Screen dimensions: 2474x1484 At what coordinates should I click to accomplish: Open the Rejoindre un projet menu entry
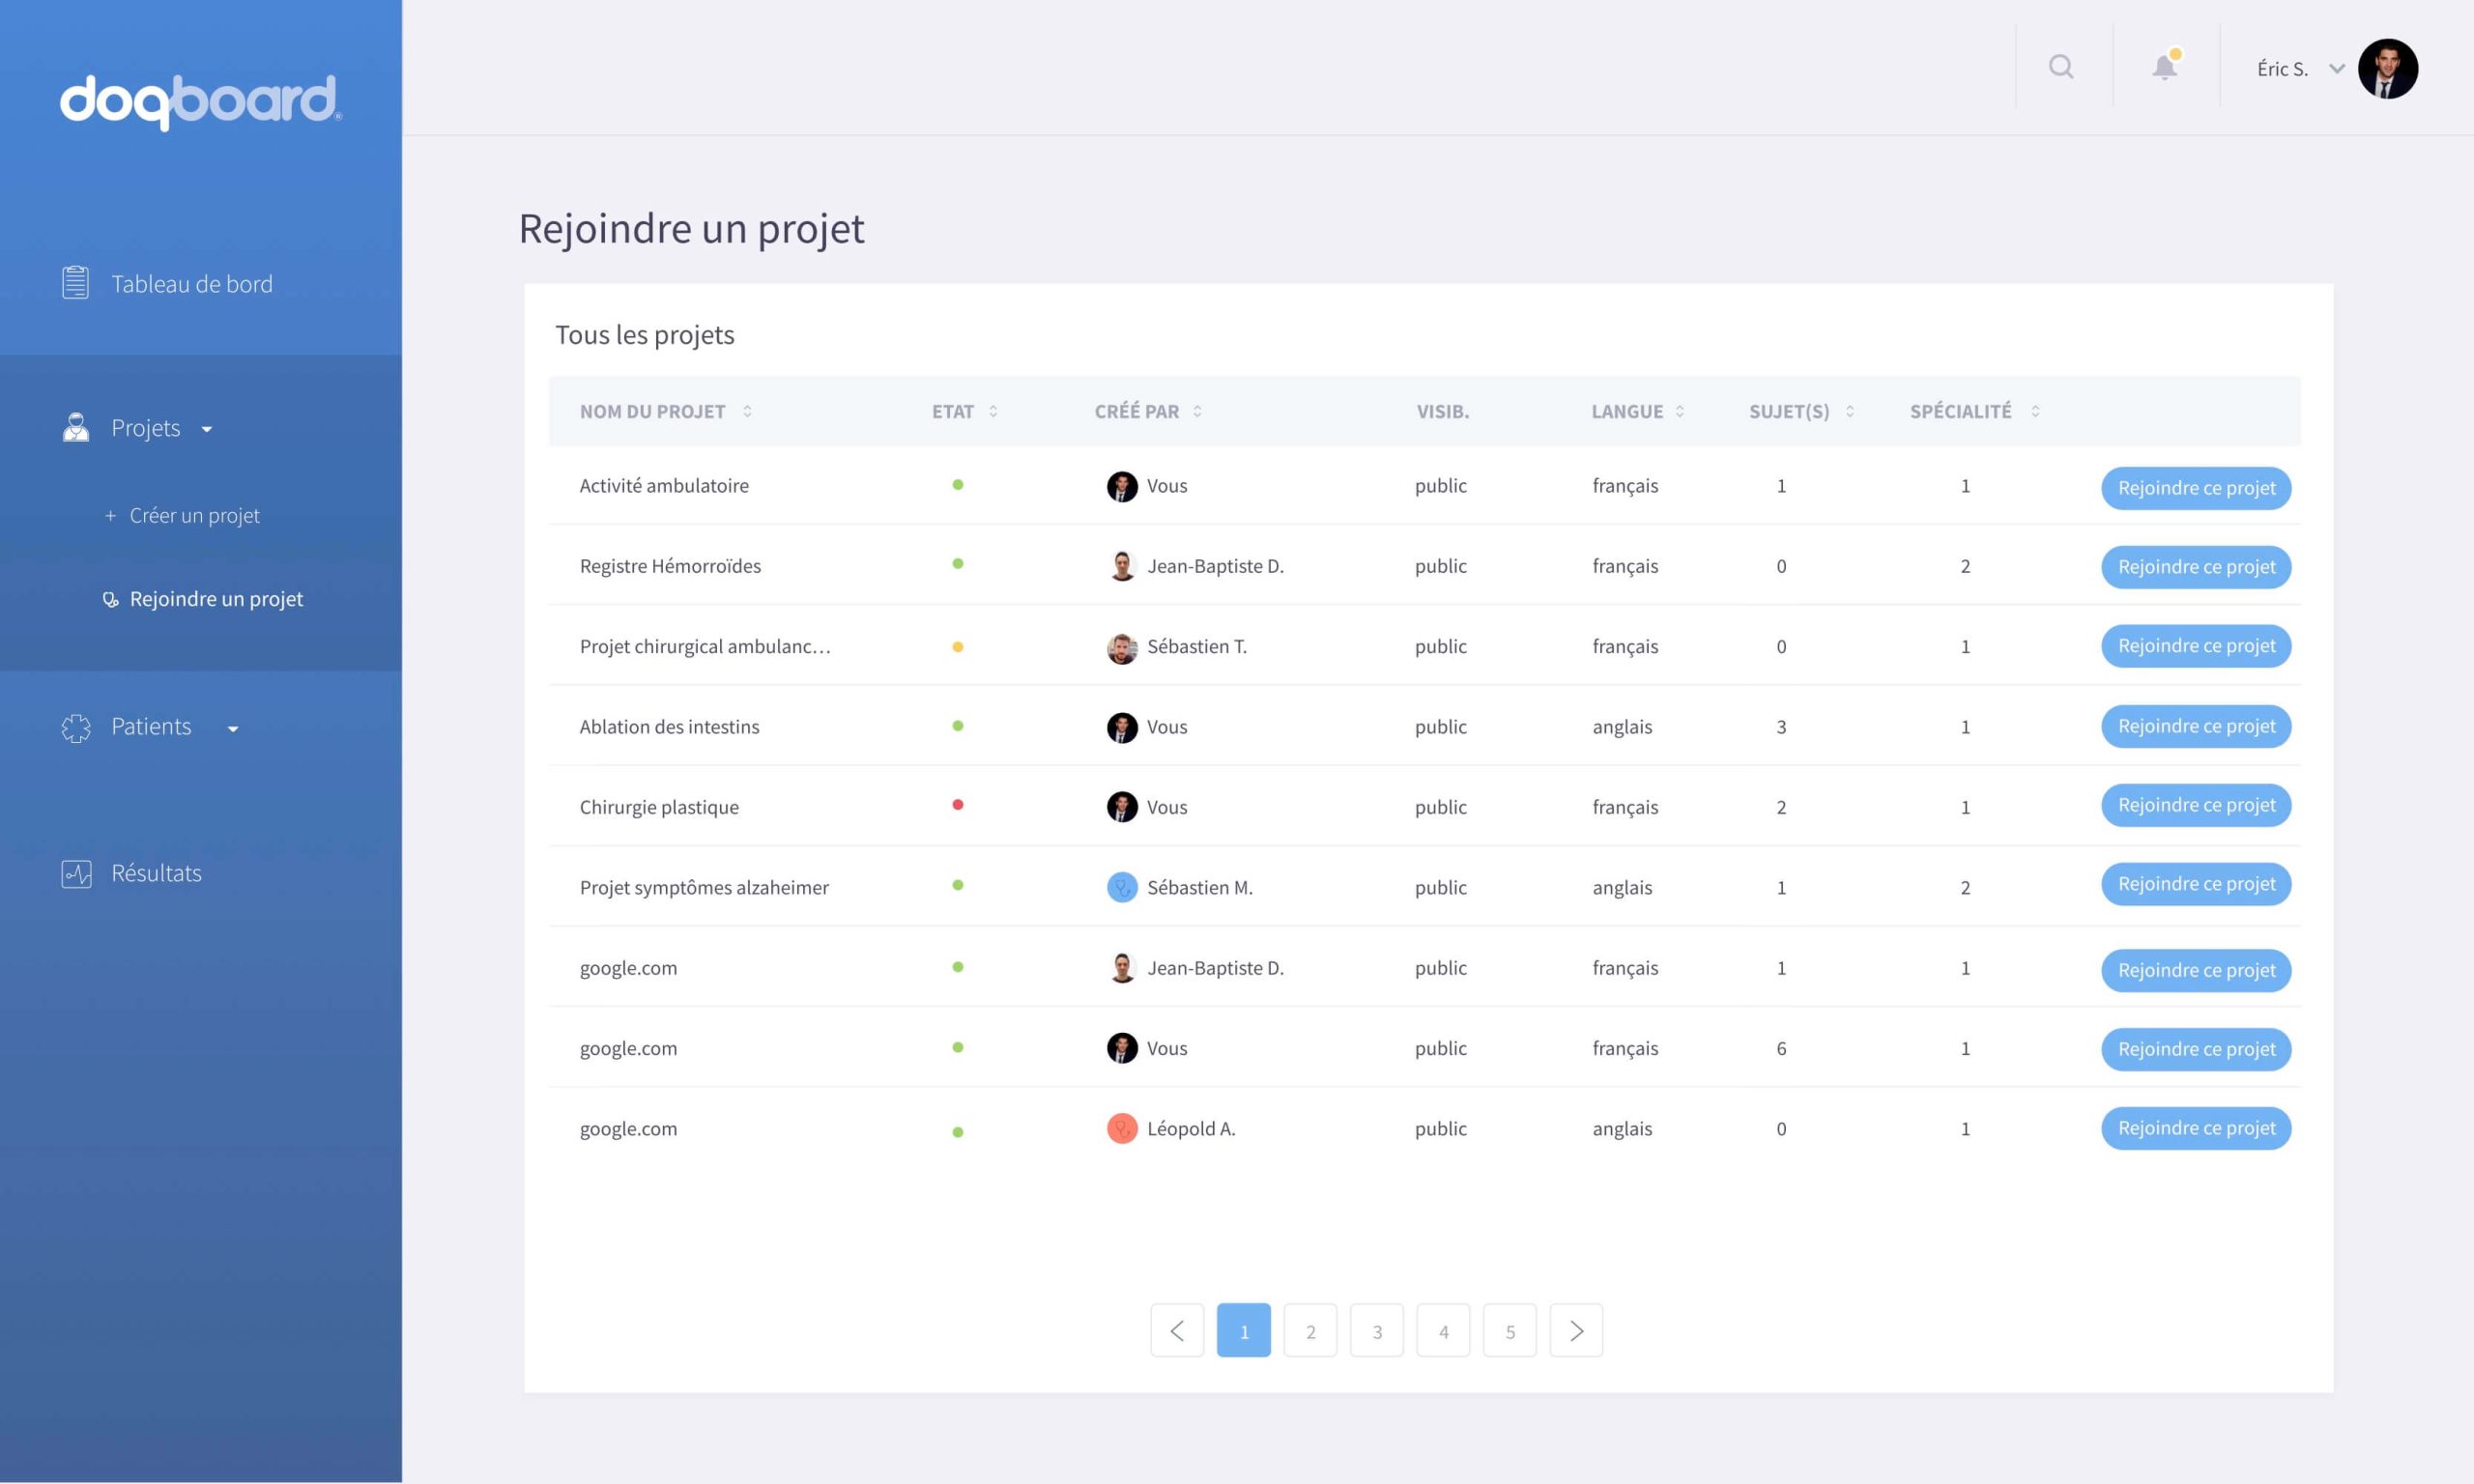216,598
